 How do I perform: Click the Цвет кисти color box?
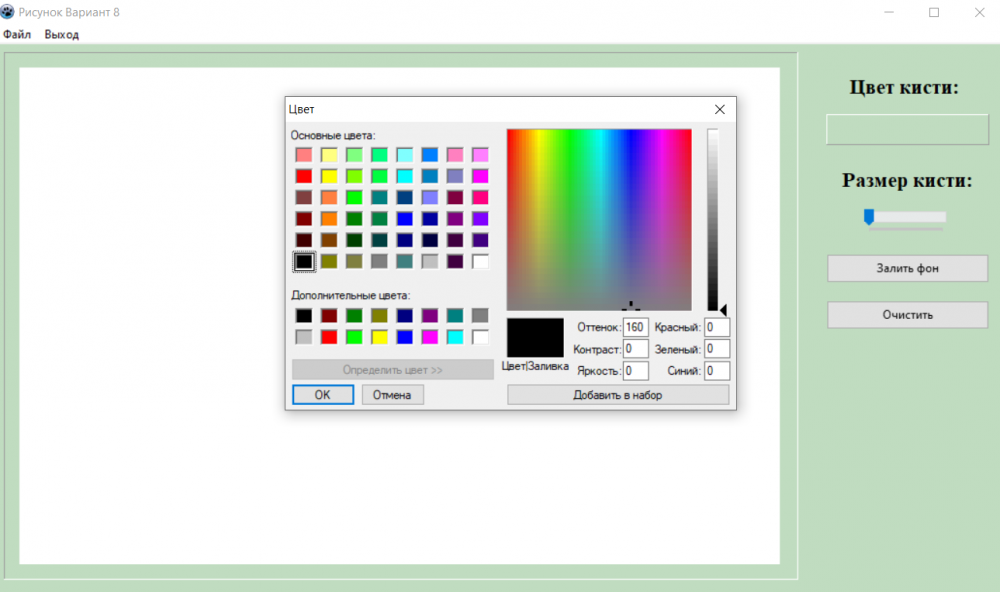(908, 130)
